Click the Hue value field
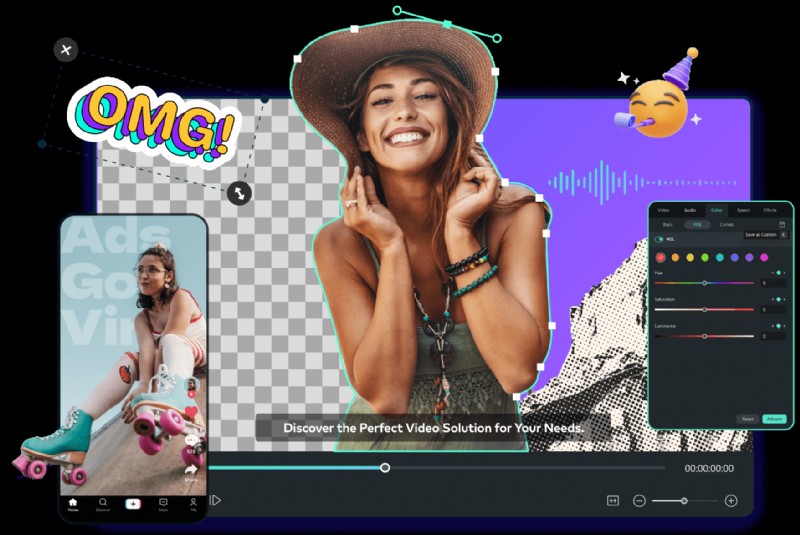The image size is (800, 535). pyautogui.click(x=773, y=283)
